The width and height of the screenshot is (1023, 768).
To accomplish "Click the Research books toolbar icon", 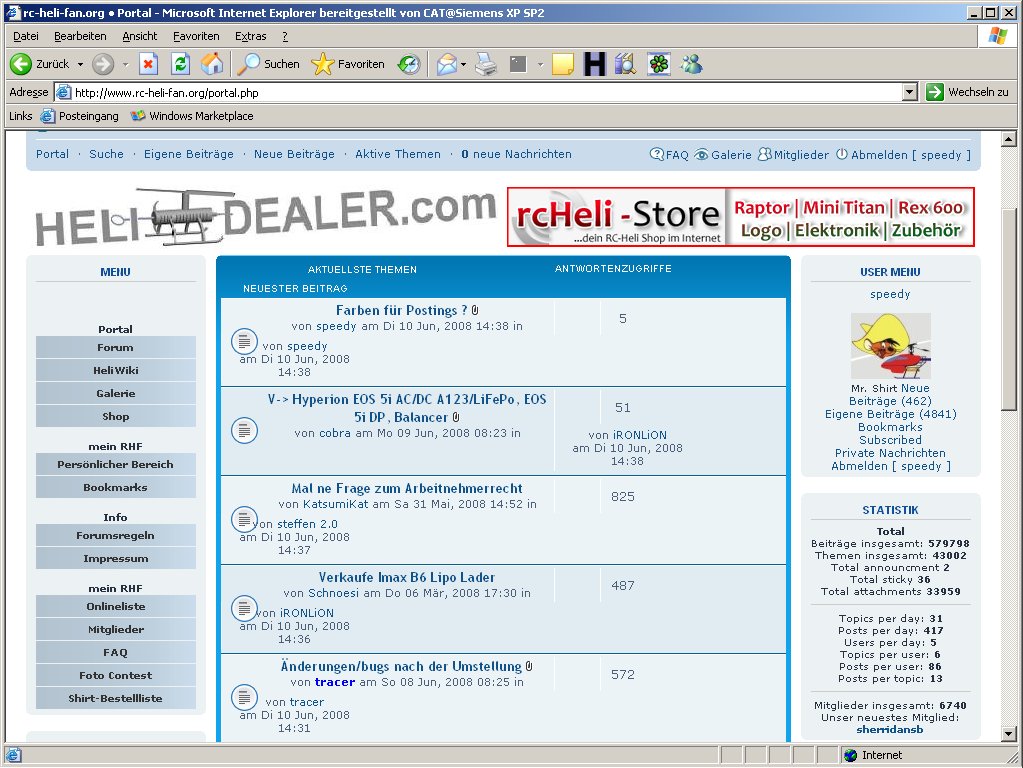I will point(626,64).
